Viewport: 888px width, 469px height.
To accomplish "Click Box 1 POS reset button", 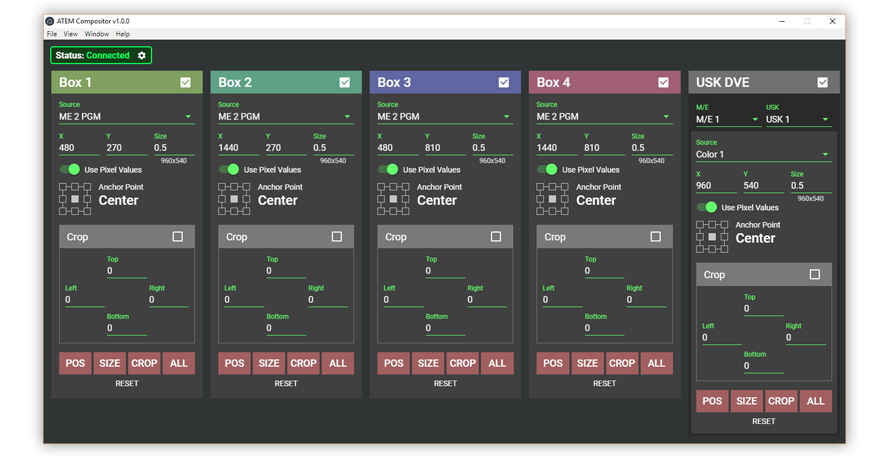I will point(75,363).
